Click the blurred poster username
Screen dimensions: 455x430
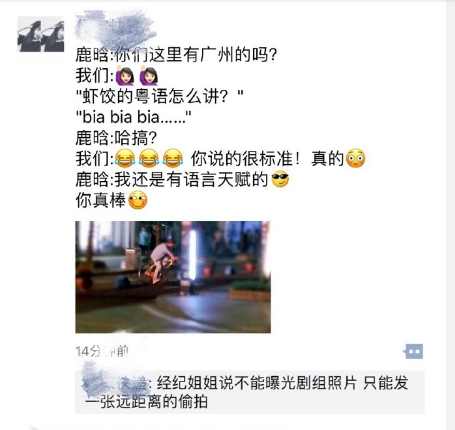pos(116,29)
